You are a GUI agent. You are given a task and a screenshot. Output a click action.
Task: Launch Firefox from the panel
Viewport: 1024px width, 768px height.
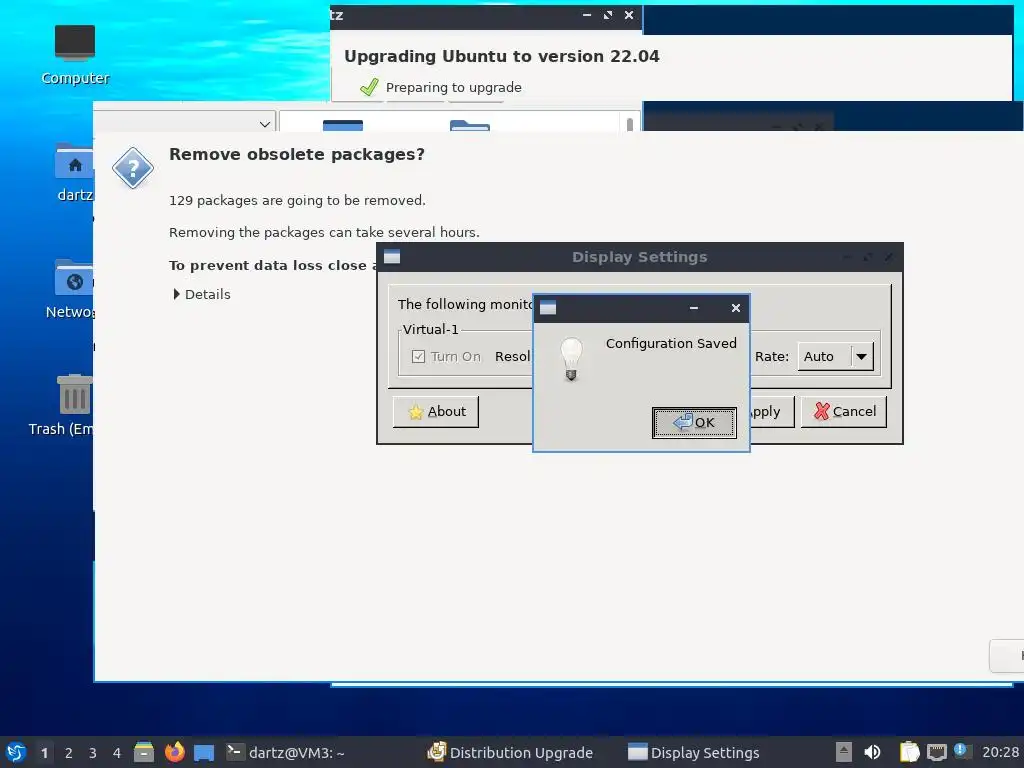coord(174,752)
